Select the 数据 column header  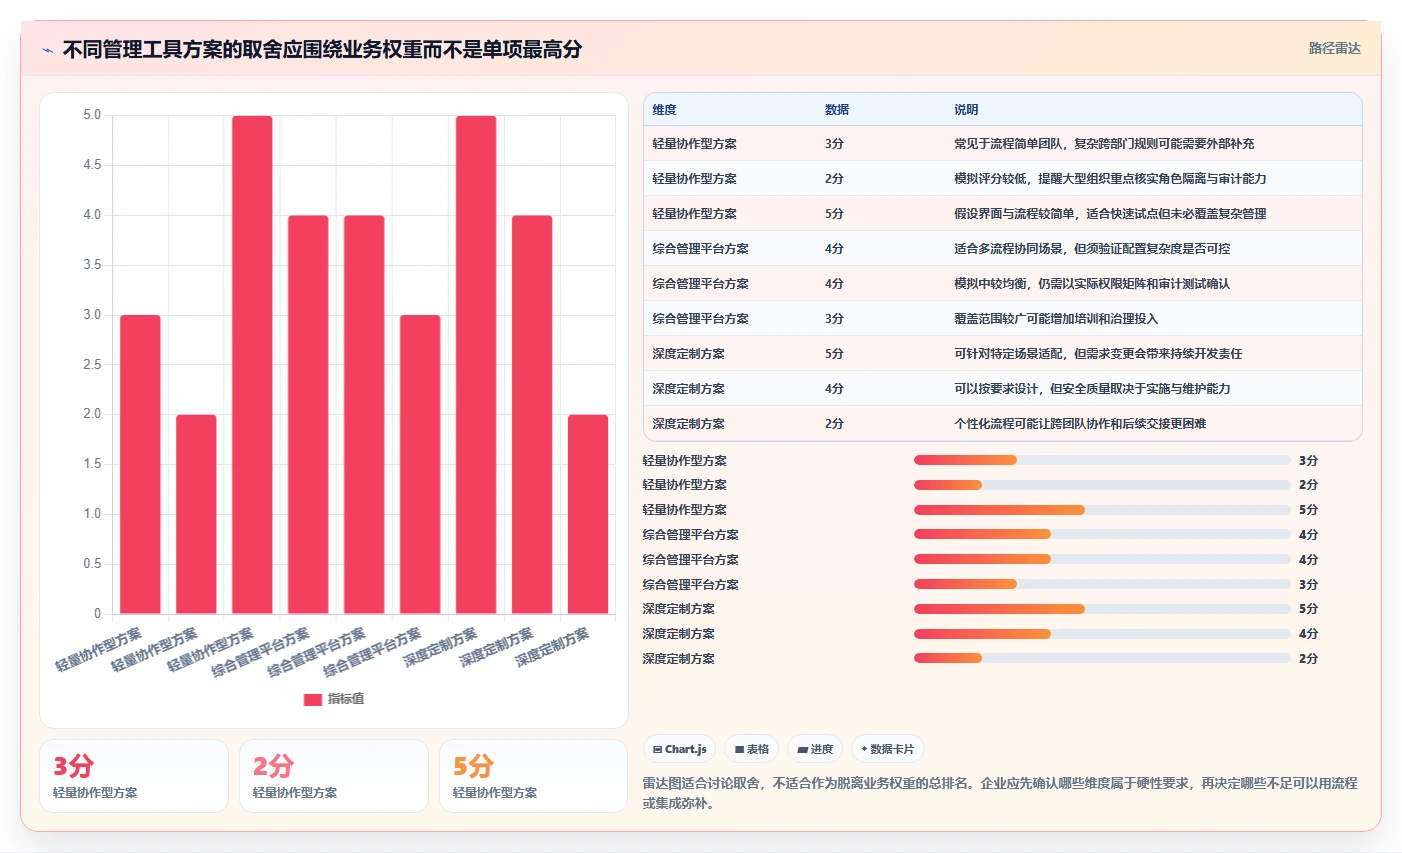[x=837, y=110]
